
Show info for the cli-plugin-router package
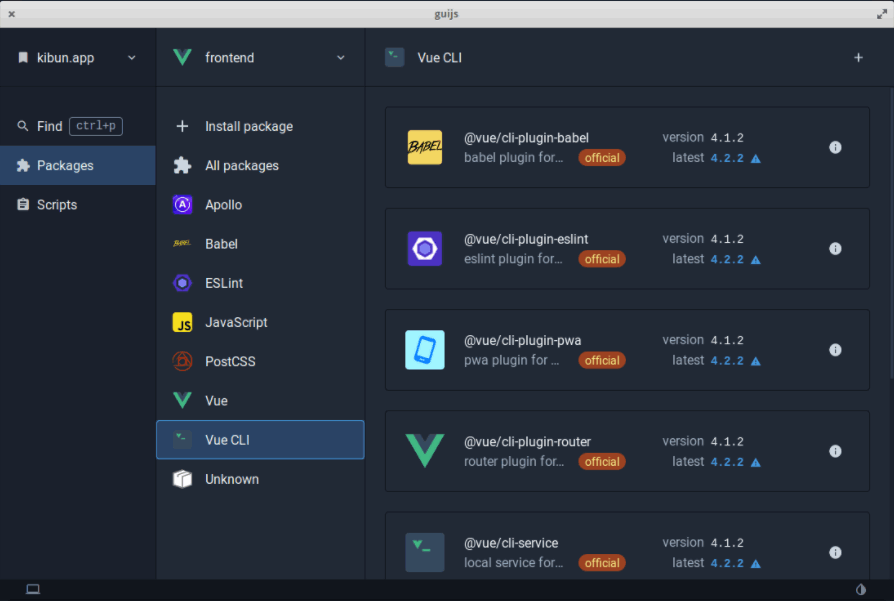(x=835, y=451)
